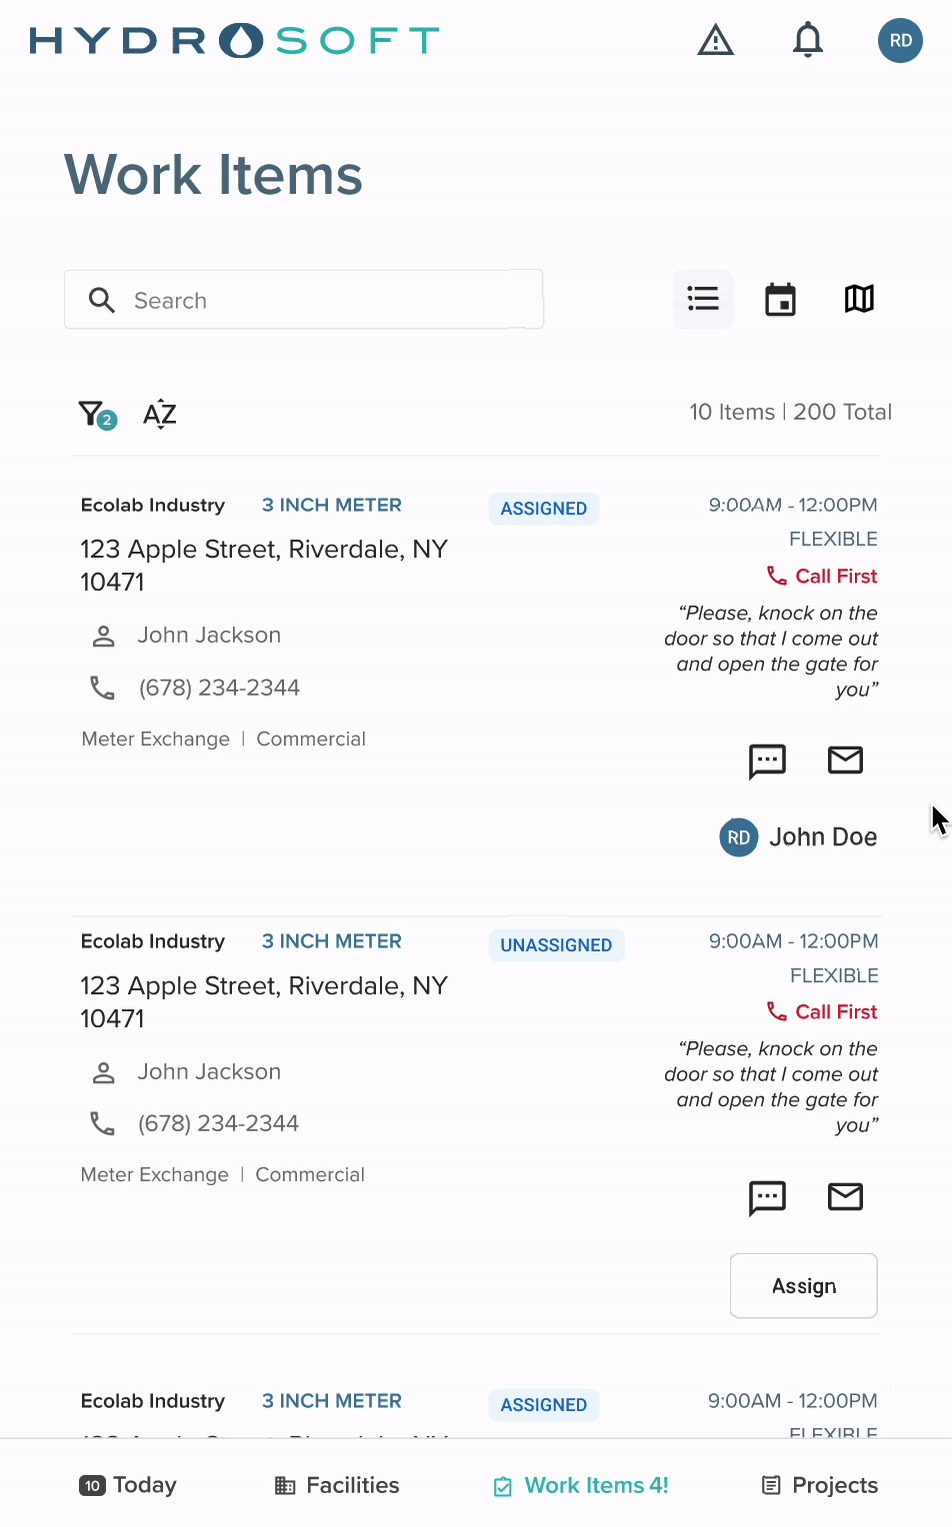The width and height of the screenshot is (952, 1527).
Task: Open chat message for unassigned work item
Action: 767,1197
